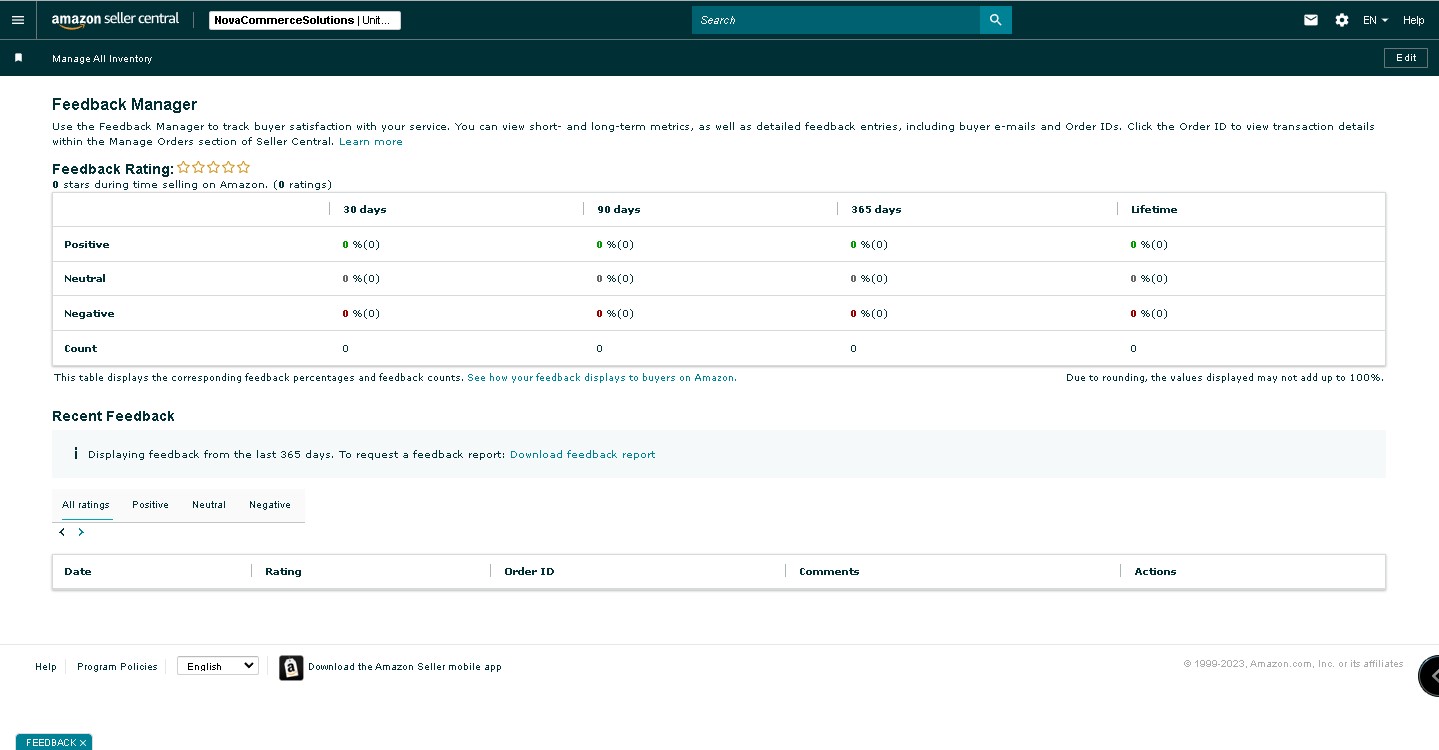Click the 30 days column header
This screenshot has width=1439, height=750.
click(x=365, y=210)
